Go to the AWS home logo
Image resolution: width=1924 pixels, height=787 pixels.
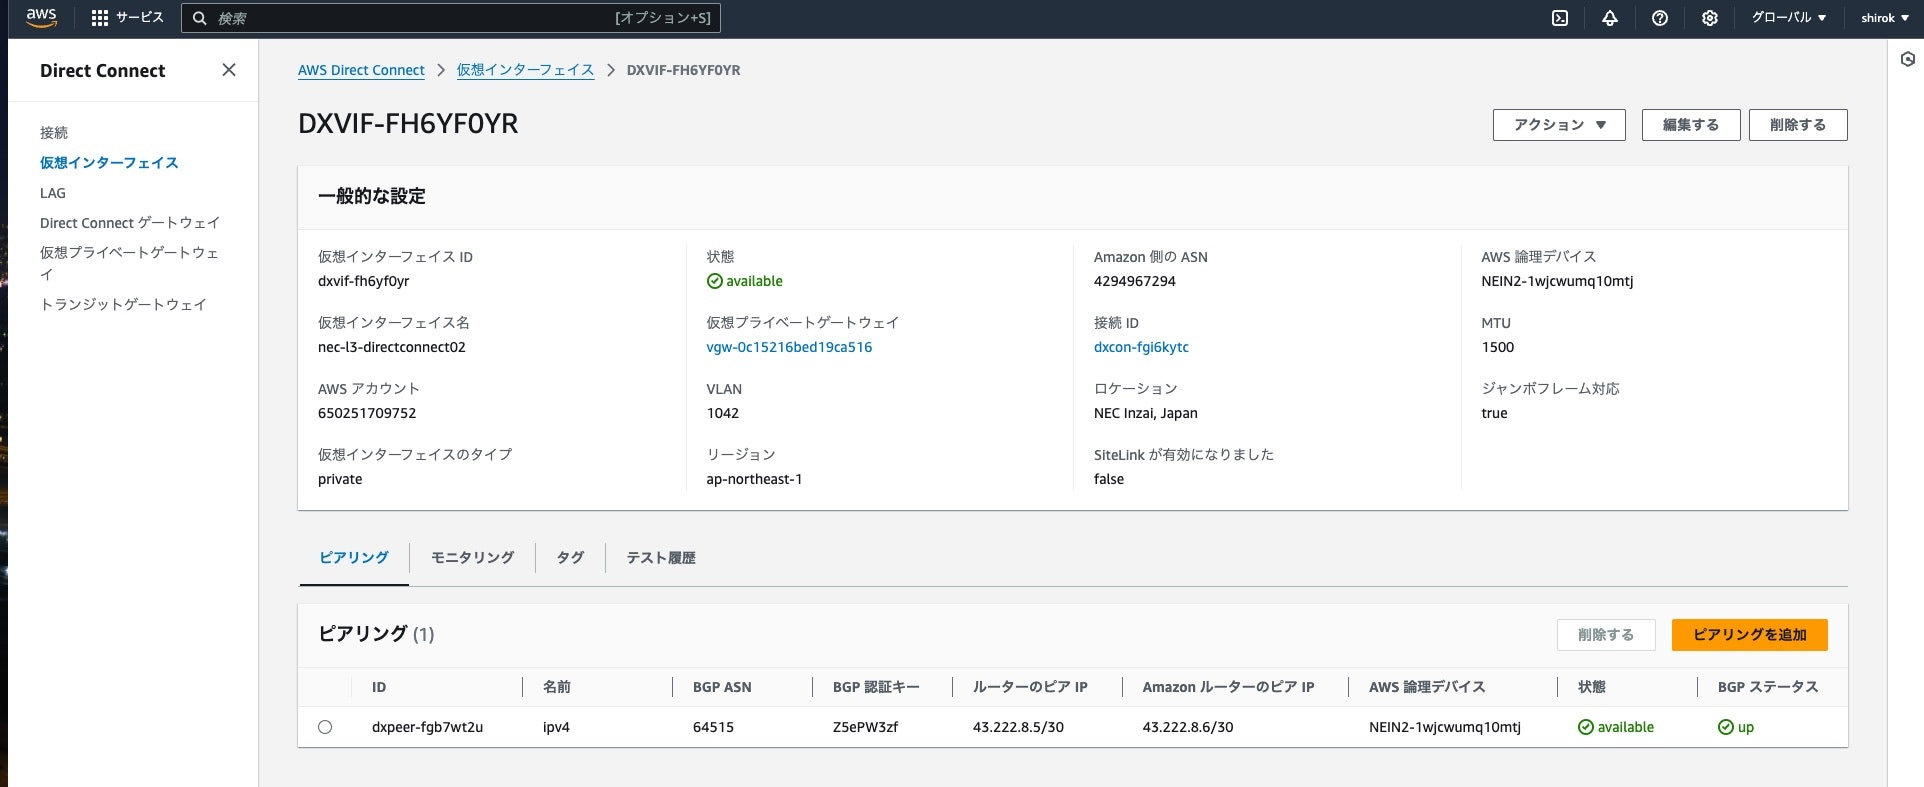coord(41,18)
